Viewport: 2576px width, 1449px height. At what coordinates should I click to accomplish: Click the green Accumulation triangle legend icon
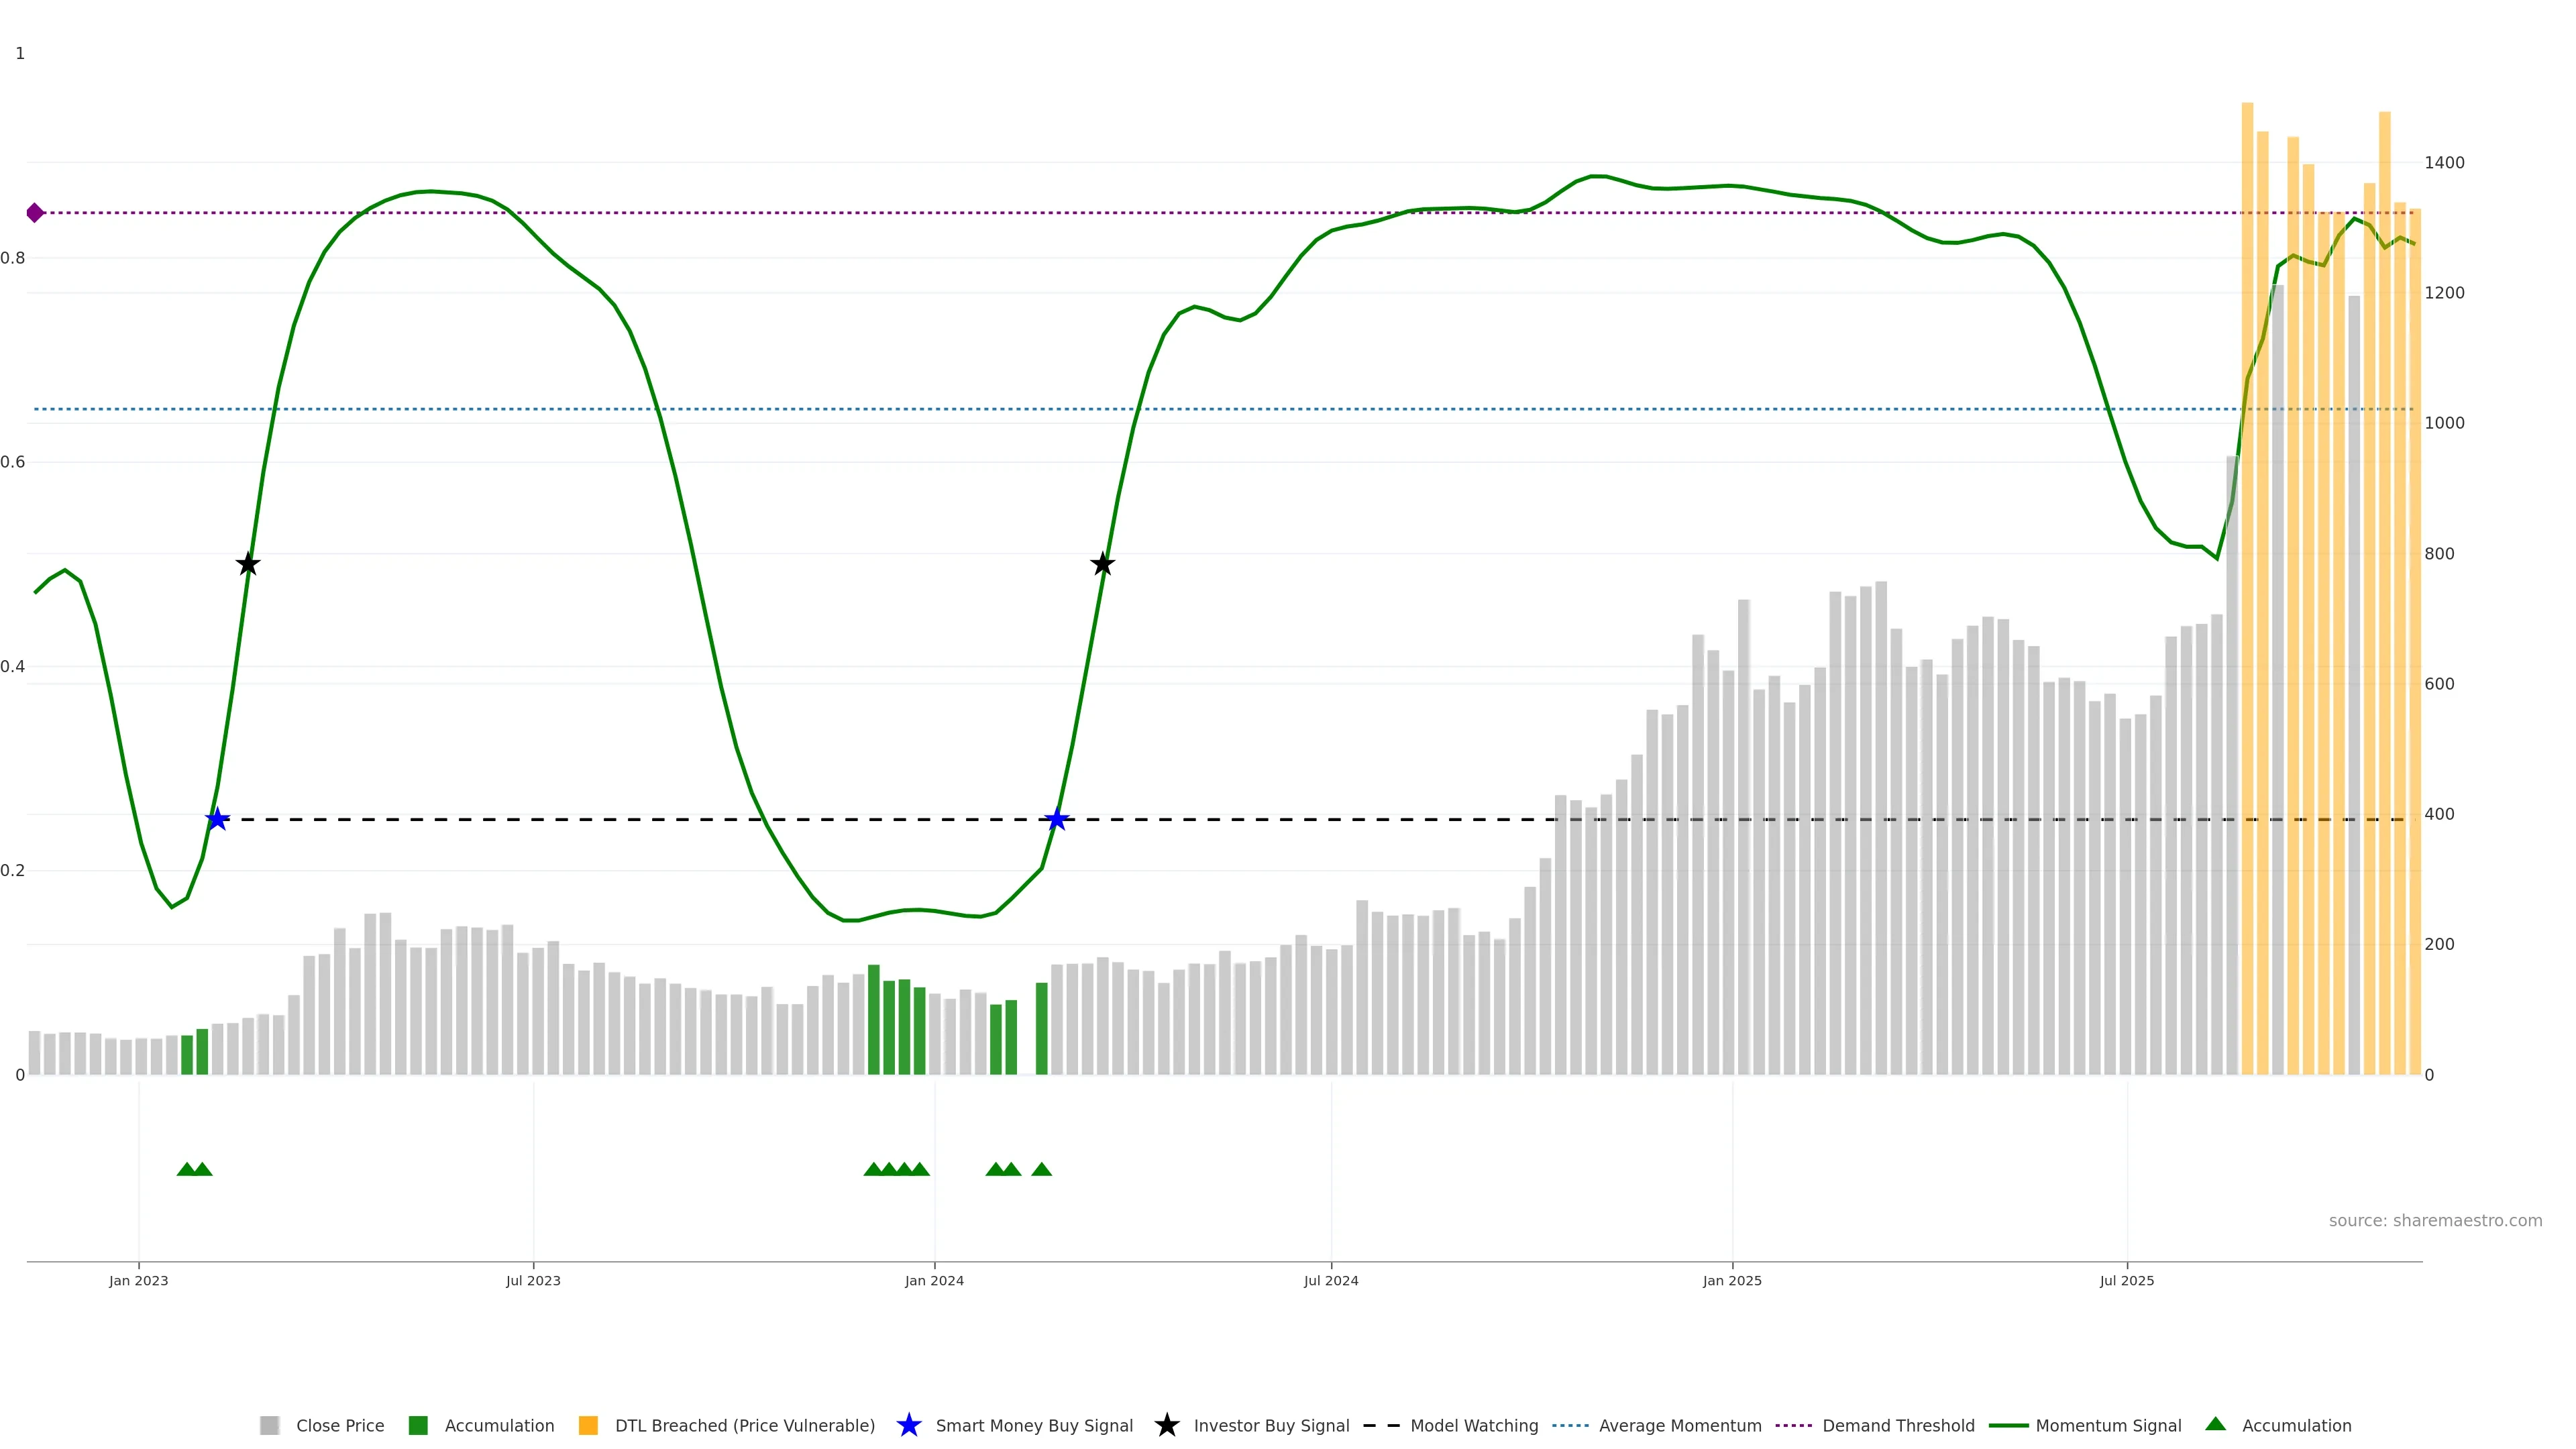click(x=2215, y=1424)
